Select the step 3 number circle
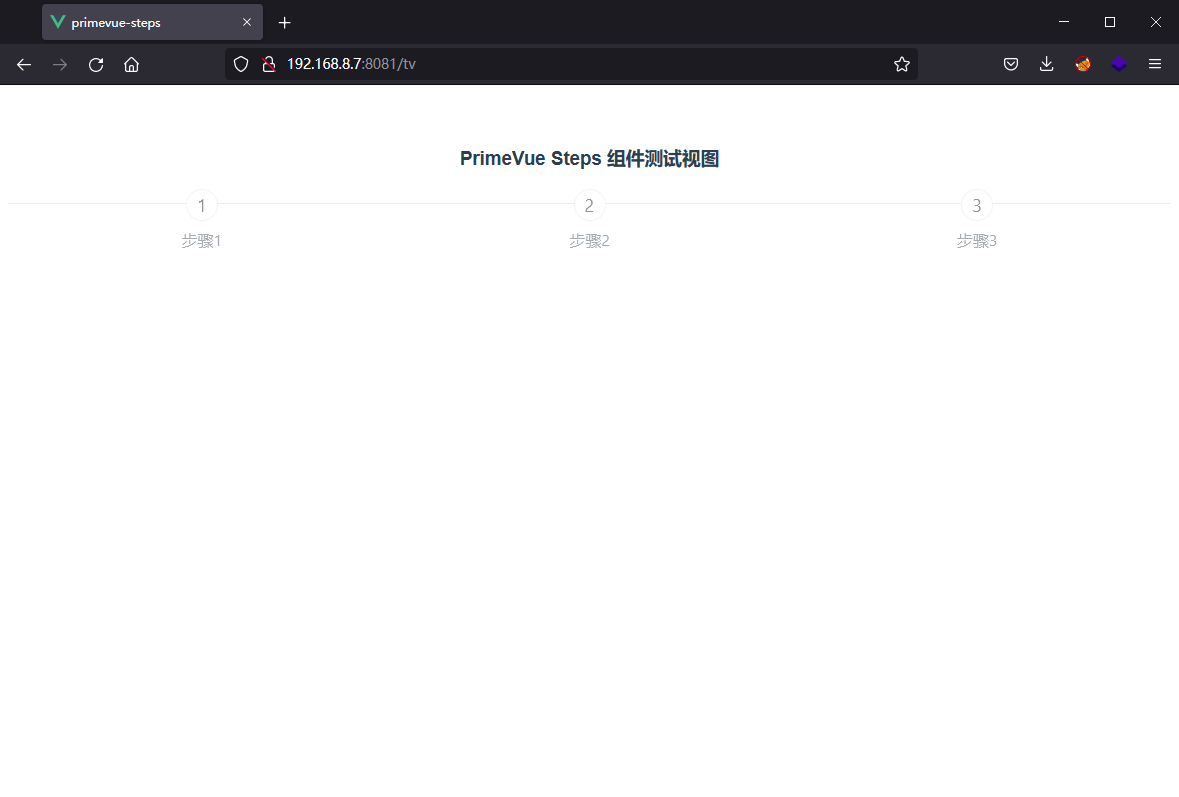The height and width of the screenshot is (797, 1179). coord(977,206)
